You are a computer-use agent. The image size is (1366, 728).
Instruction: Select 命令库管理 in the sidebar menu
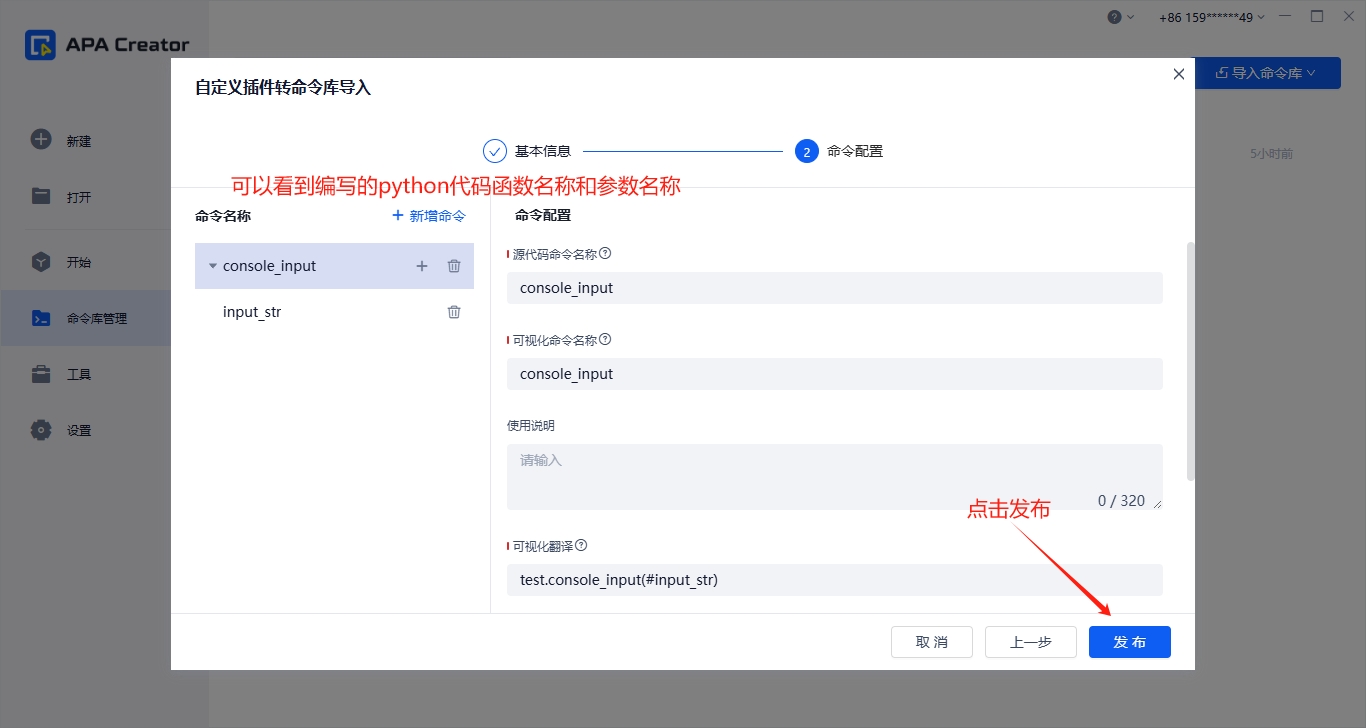coord(85,318)
